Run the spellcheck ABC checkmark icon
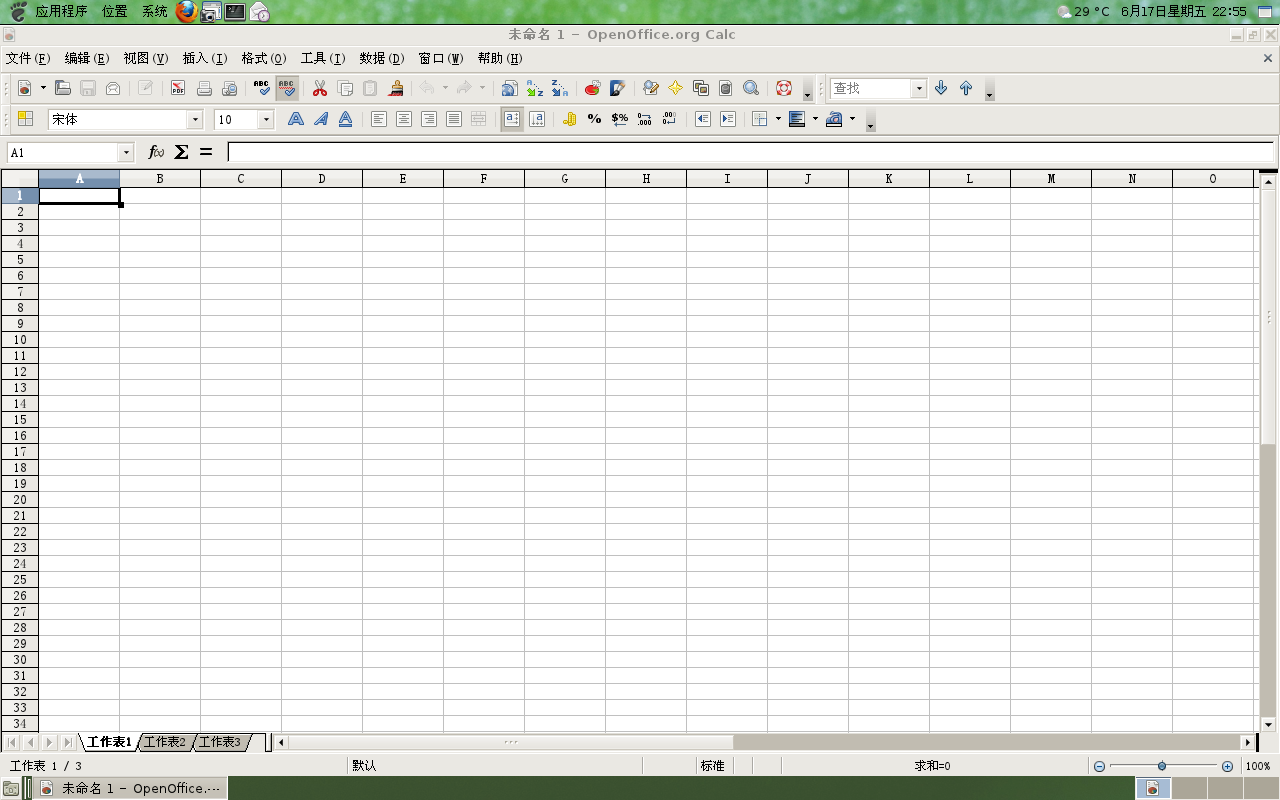The width and height of the screenshot is (1280, 800). pyautogui.click(x=262, y=88)
